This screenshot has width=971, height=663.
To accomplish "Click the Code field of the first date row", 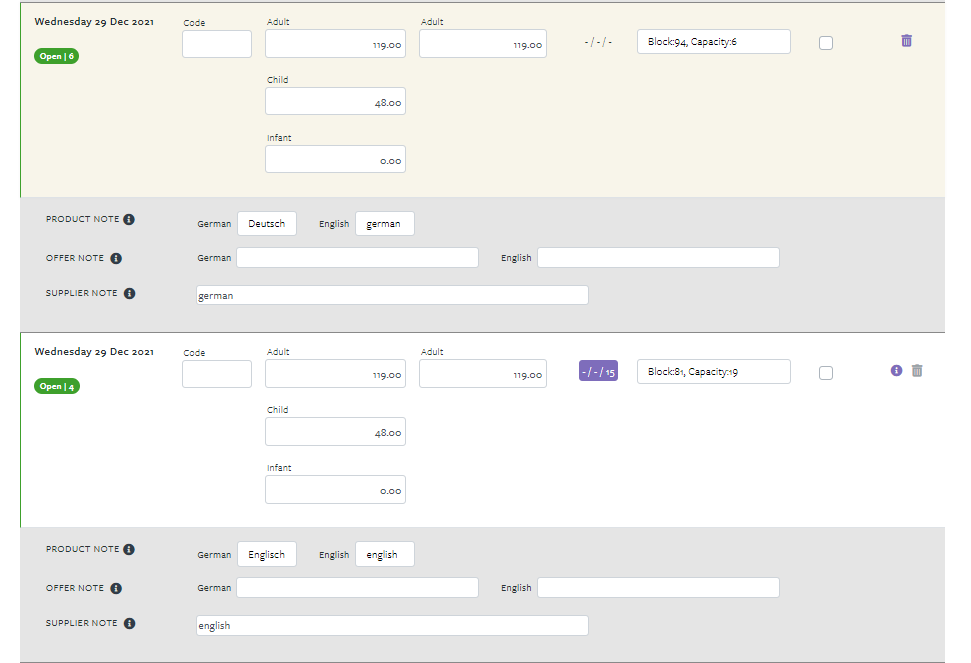I will (x=216, y=43).
